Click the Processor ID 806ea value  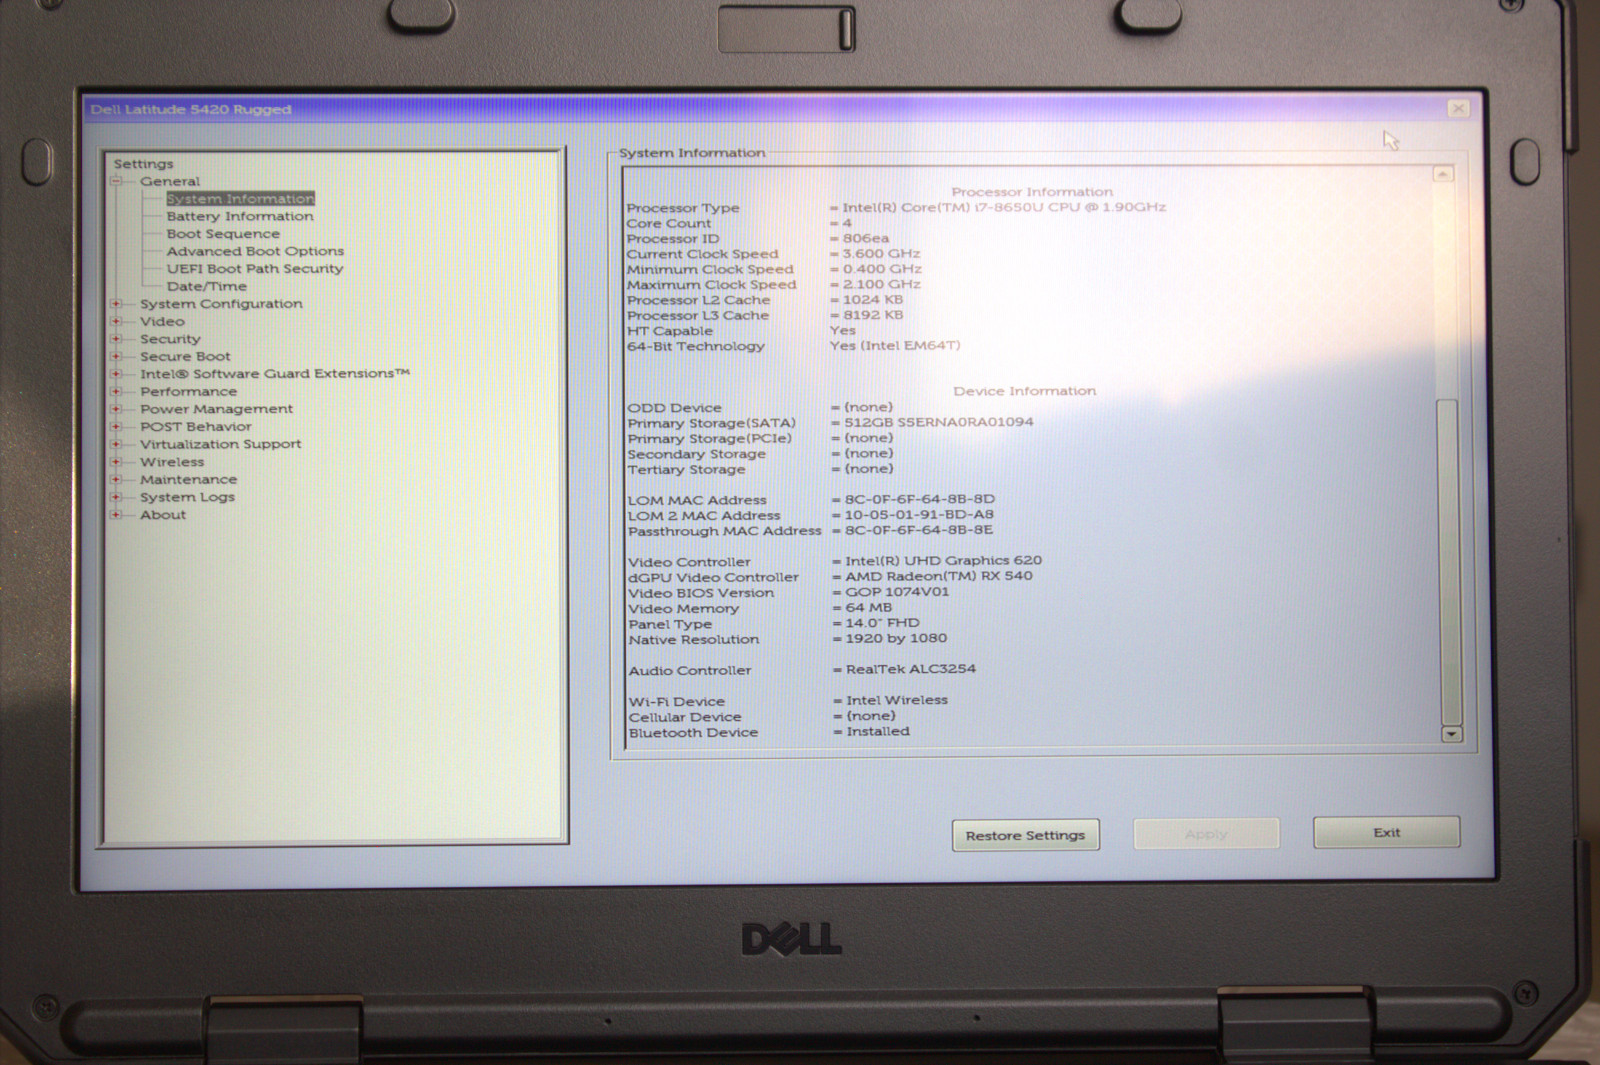pyautogui.click(x=866, y=238)
